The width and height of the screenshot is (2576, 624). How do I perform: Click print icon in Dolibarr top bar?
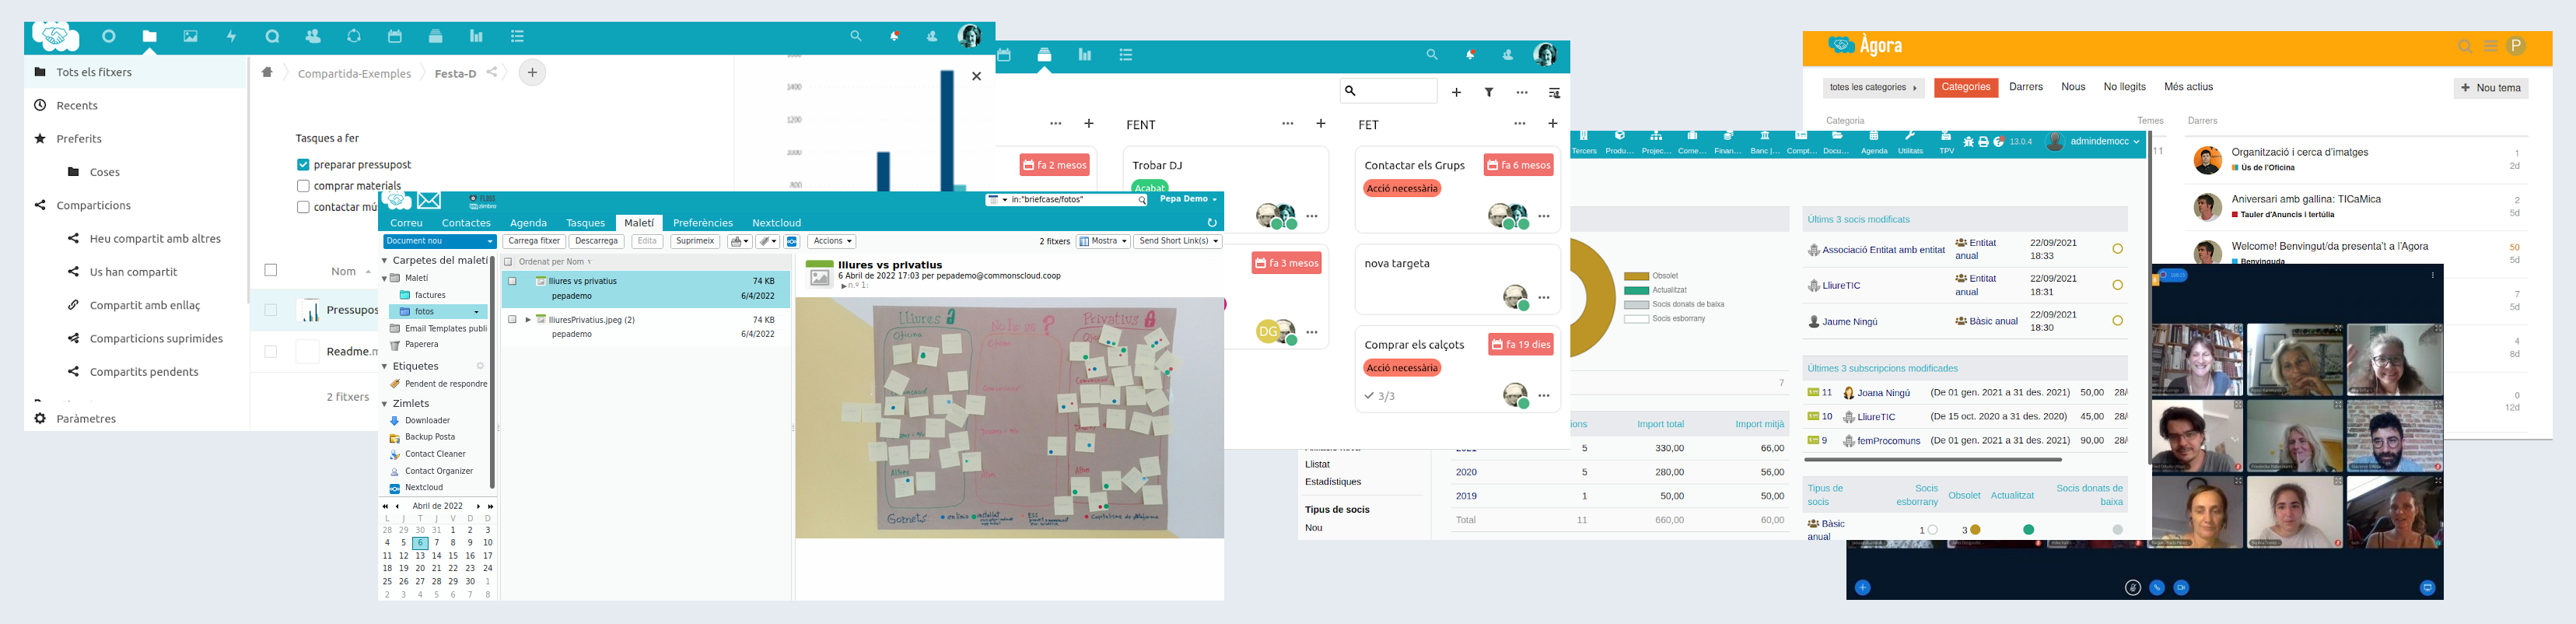pos(1983,142)
